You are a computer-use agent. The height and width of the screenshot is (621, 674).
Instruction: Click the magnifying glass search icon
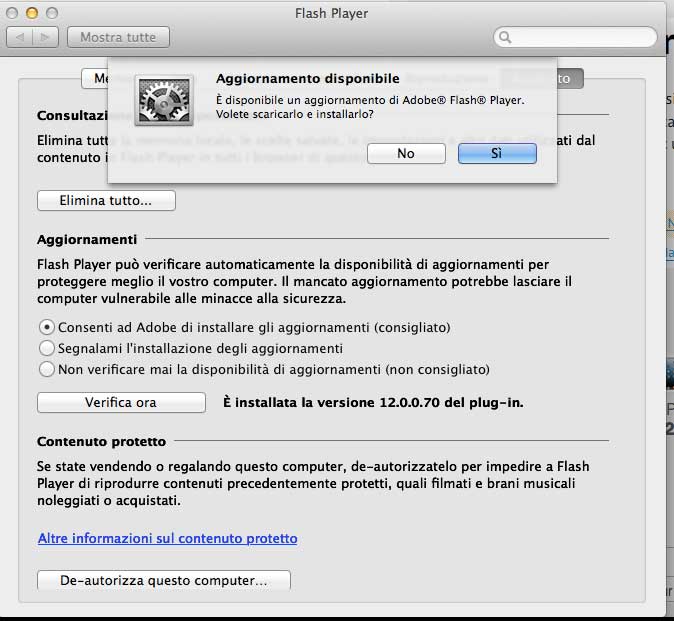(506, 37)
